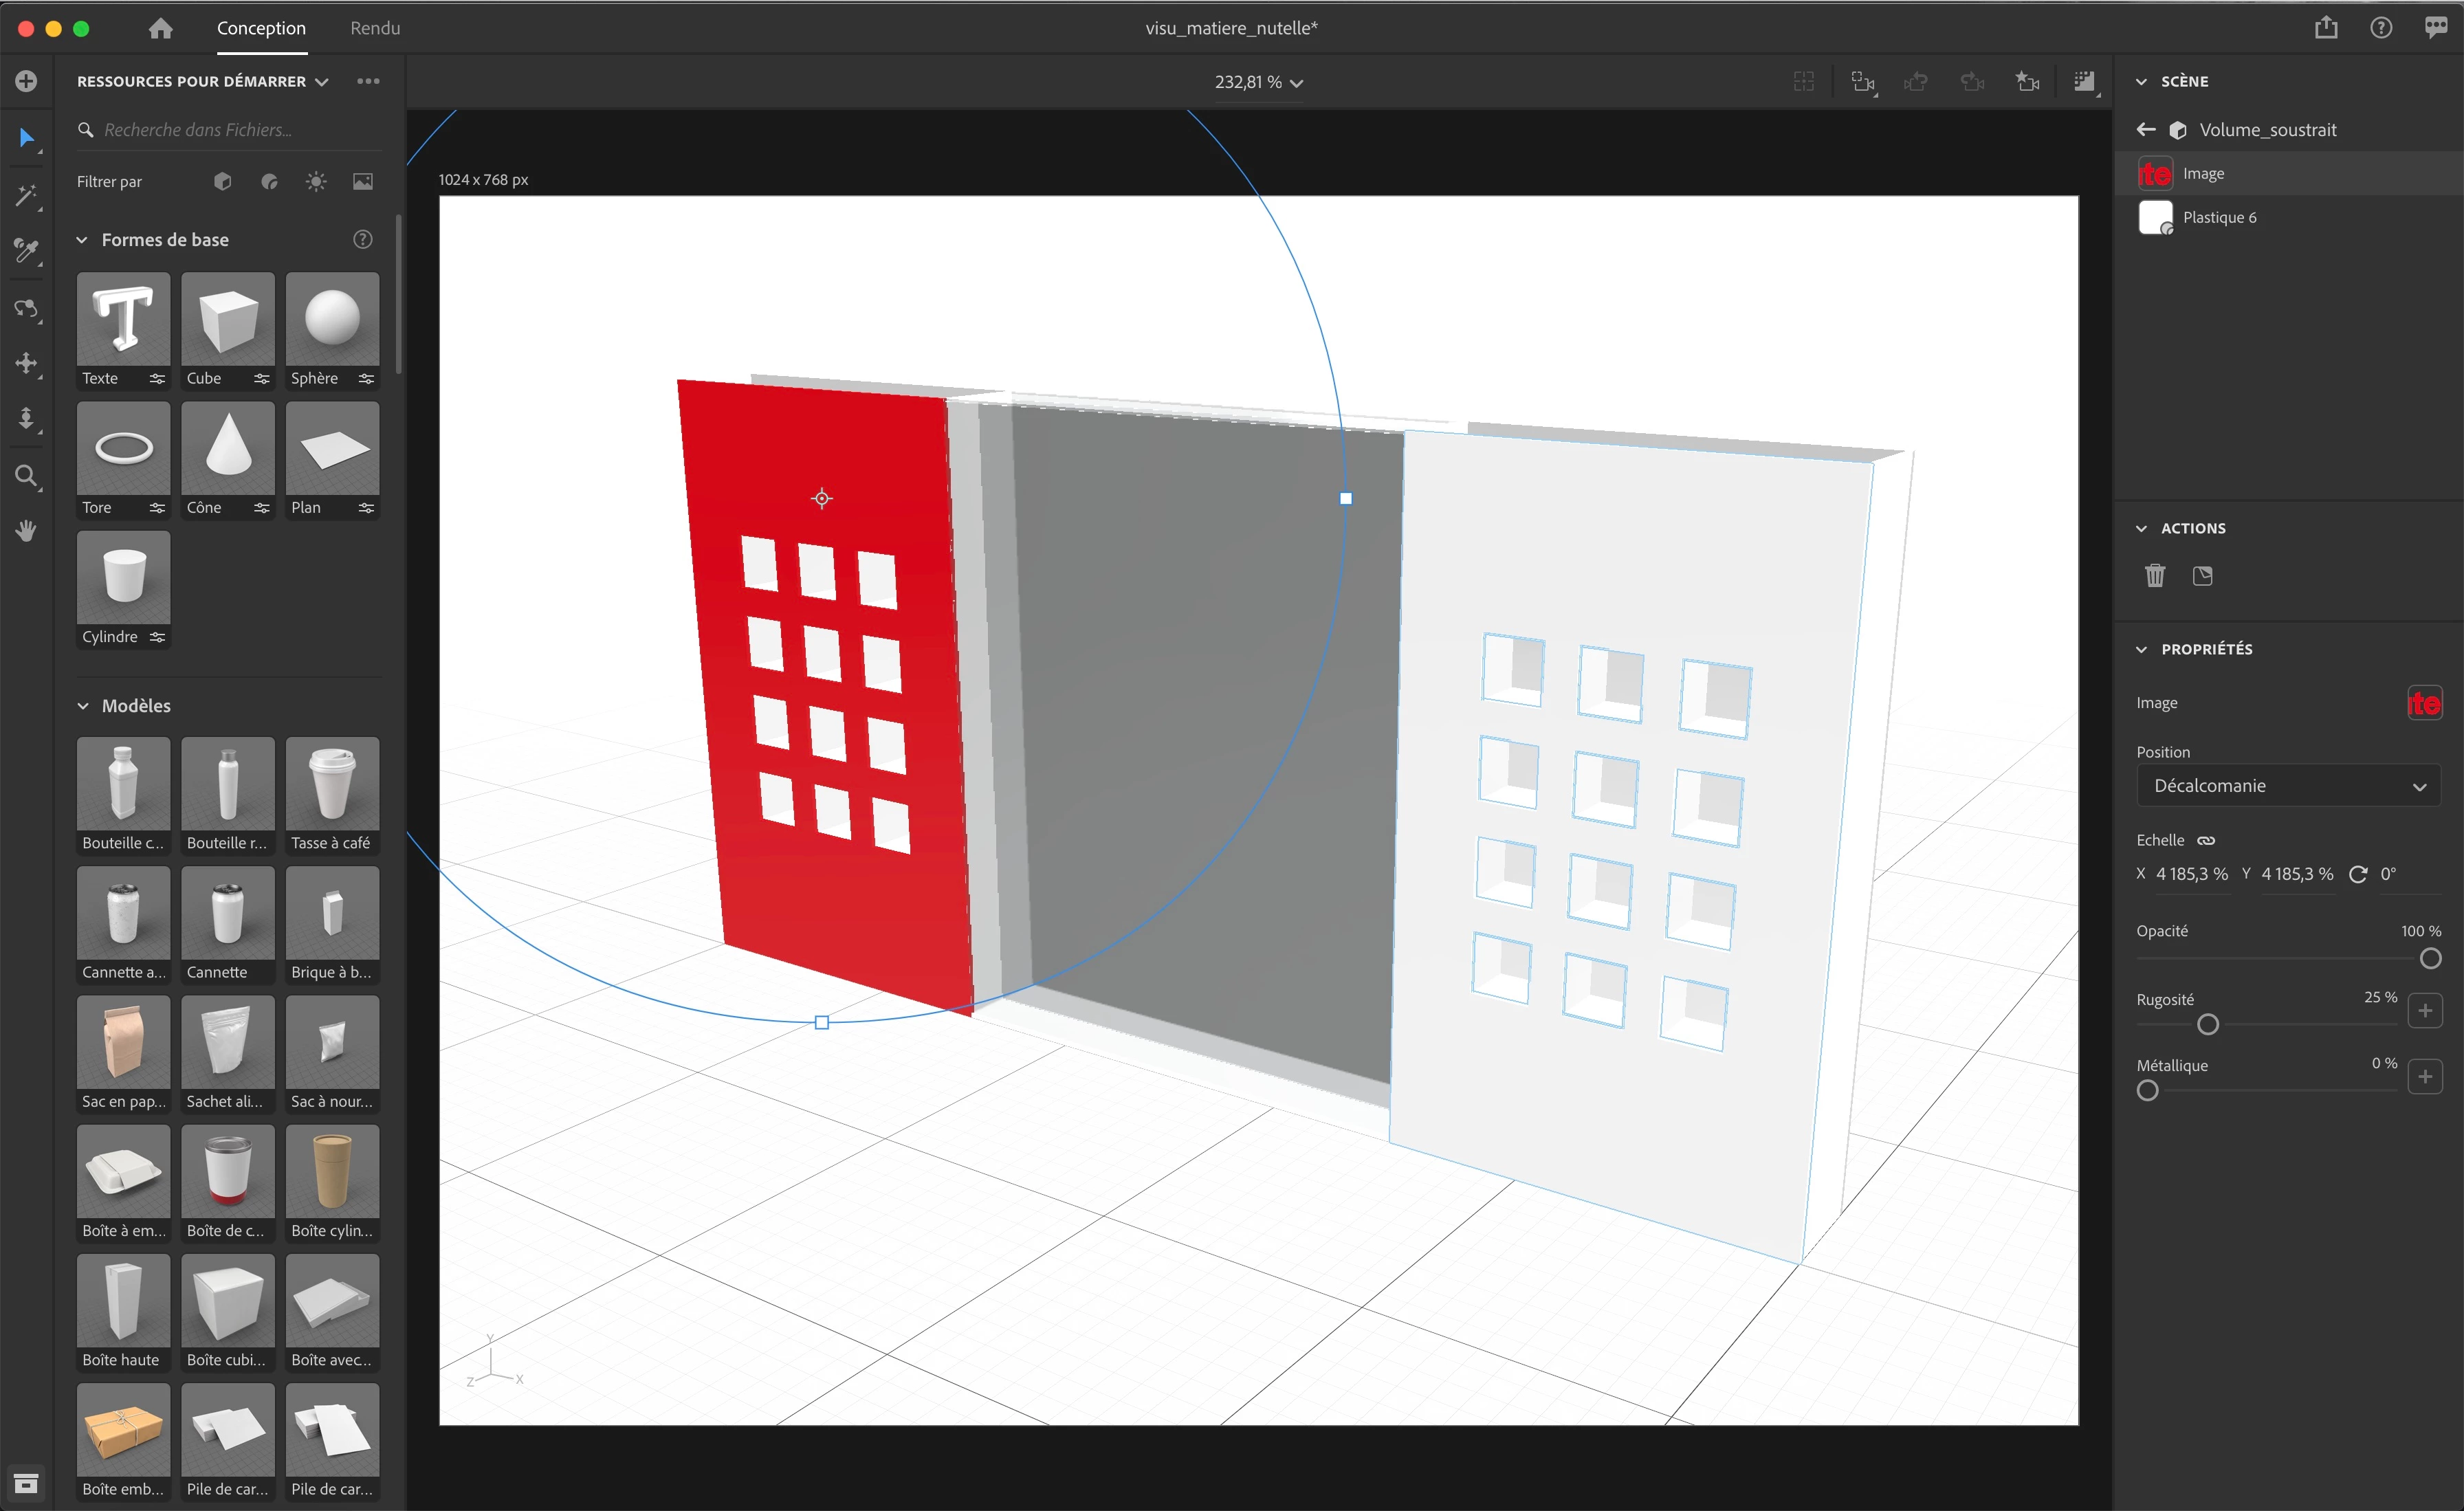
Task: Collapse the Formes de base section
Action: [83, 240]
